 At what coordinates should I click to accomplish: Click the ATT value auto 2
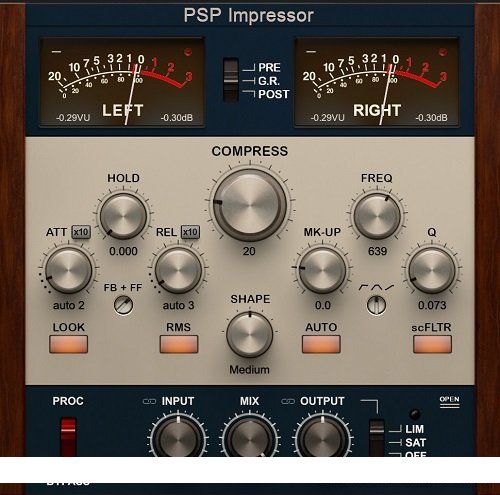pyautogui.click(x=69, y=305)
